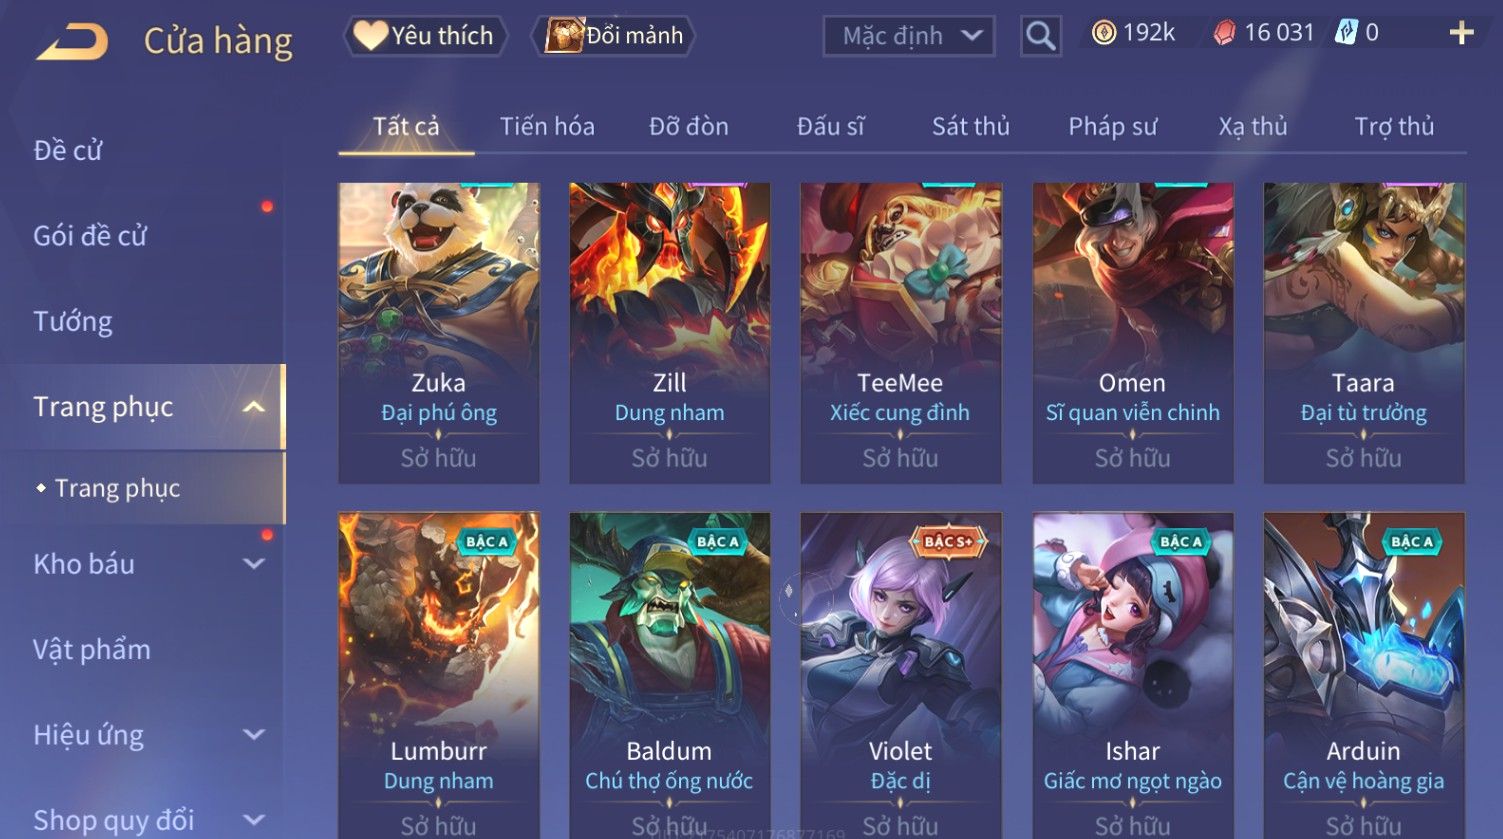Select the Violet Đặc dị skin card
The width and height of the screenshot is (1503, 839).
(900, 675)
